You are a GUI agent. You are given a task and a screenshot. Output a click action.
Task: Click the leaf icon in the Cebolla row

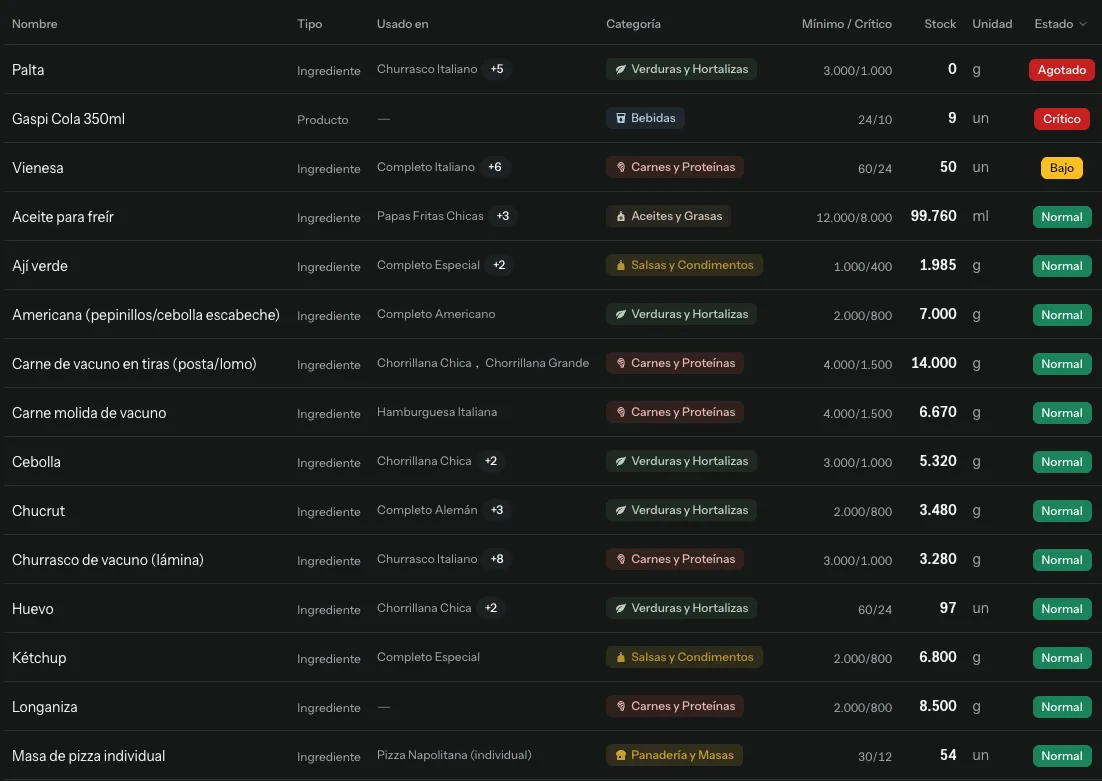(621, 461)
